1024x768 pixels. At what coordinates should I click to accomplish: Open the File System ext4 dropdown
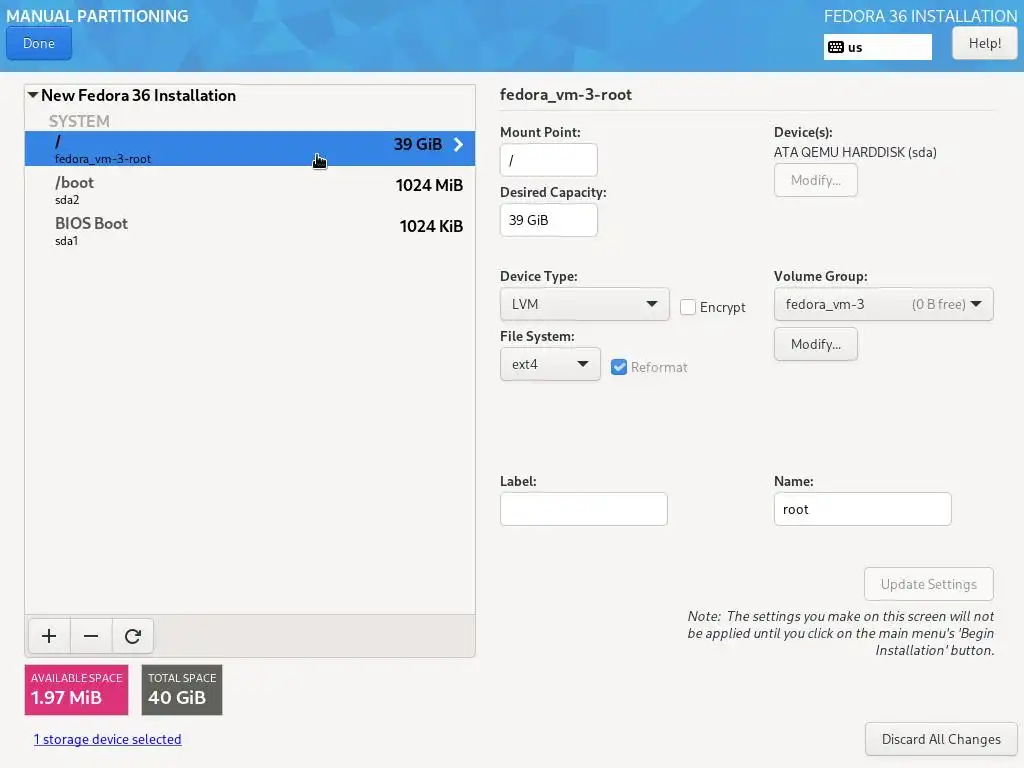[x=550, y=364]
